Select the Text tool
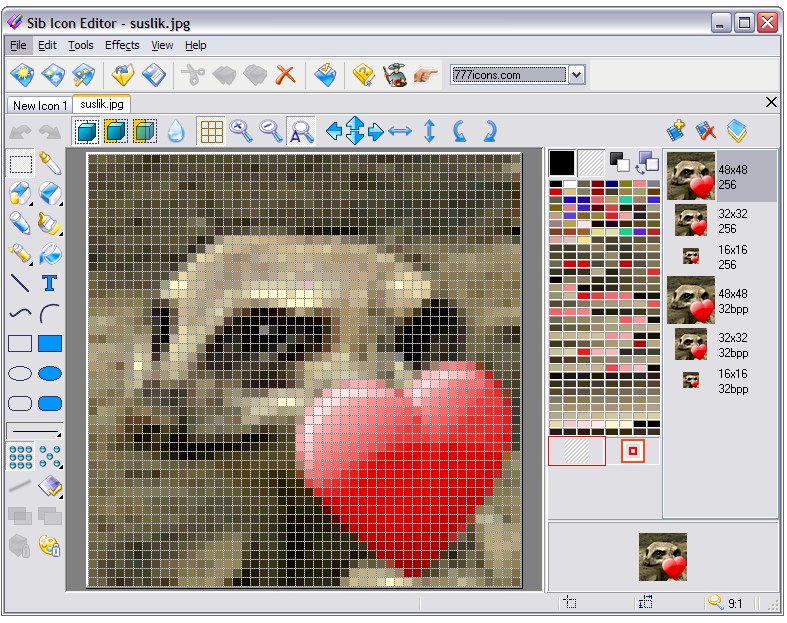The height and width of the screenshot is (623, 787). coord(50,283)
